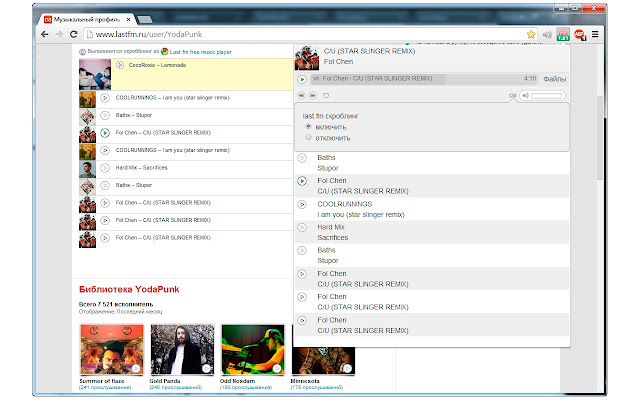
Task: Click the Minnesota name link
Action: click(x=304, y=381)
